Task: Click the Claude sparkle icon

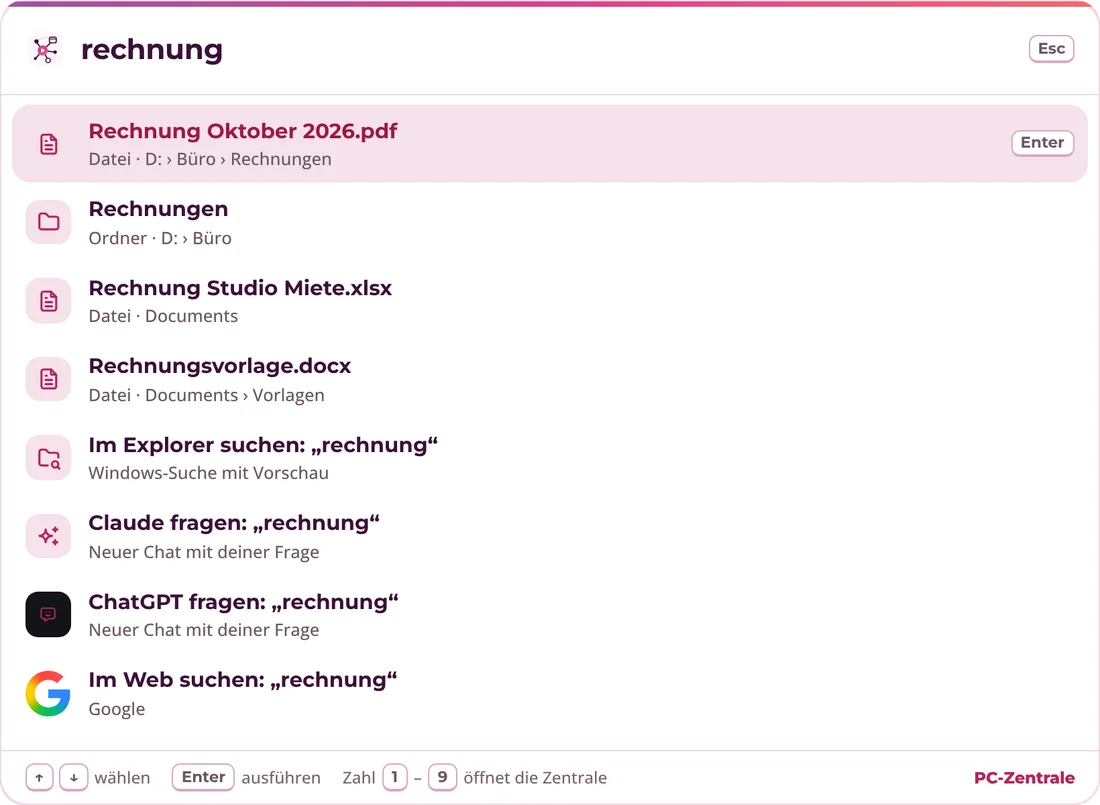Action: point(48,536)
